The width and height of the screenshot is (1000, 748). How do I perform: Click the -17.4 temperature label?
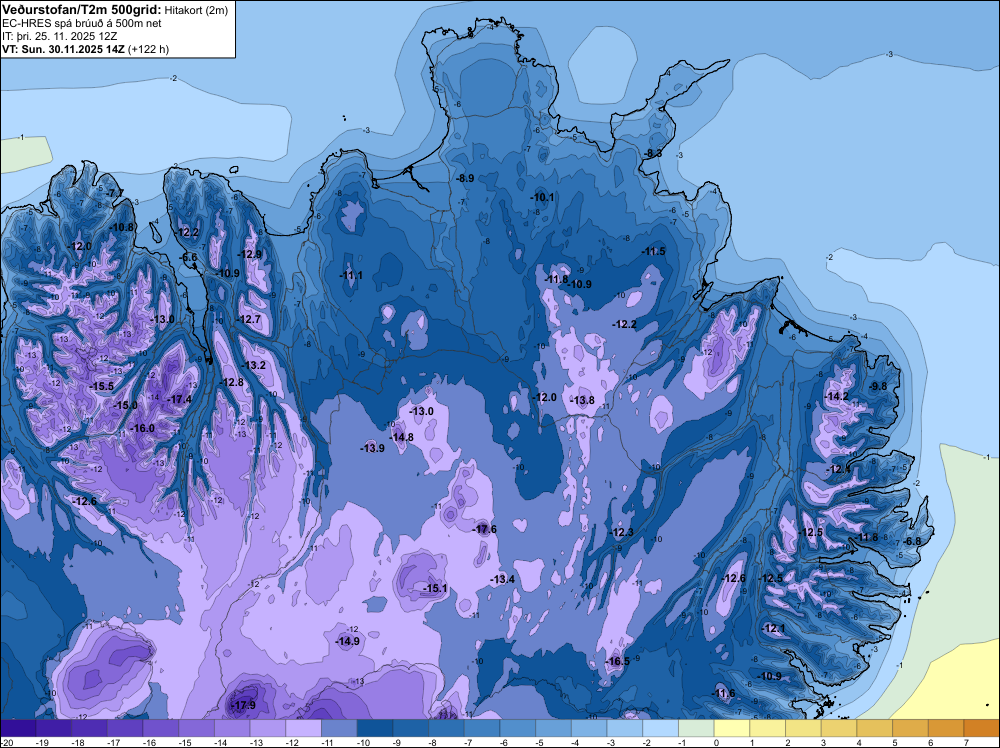click(x=179, y=399)
